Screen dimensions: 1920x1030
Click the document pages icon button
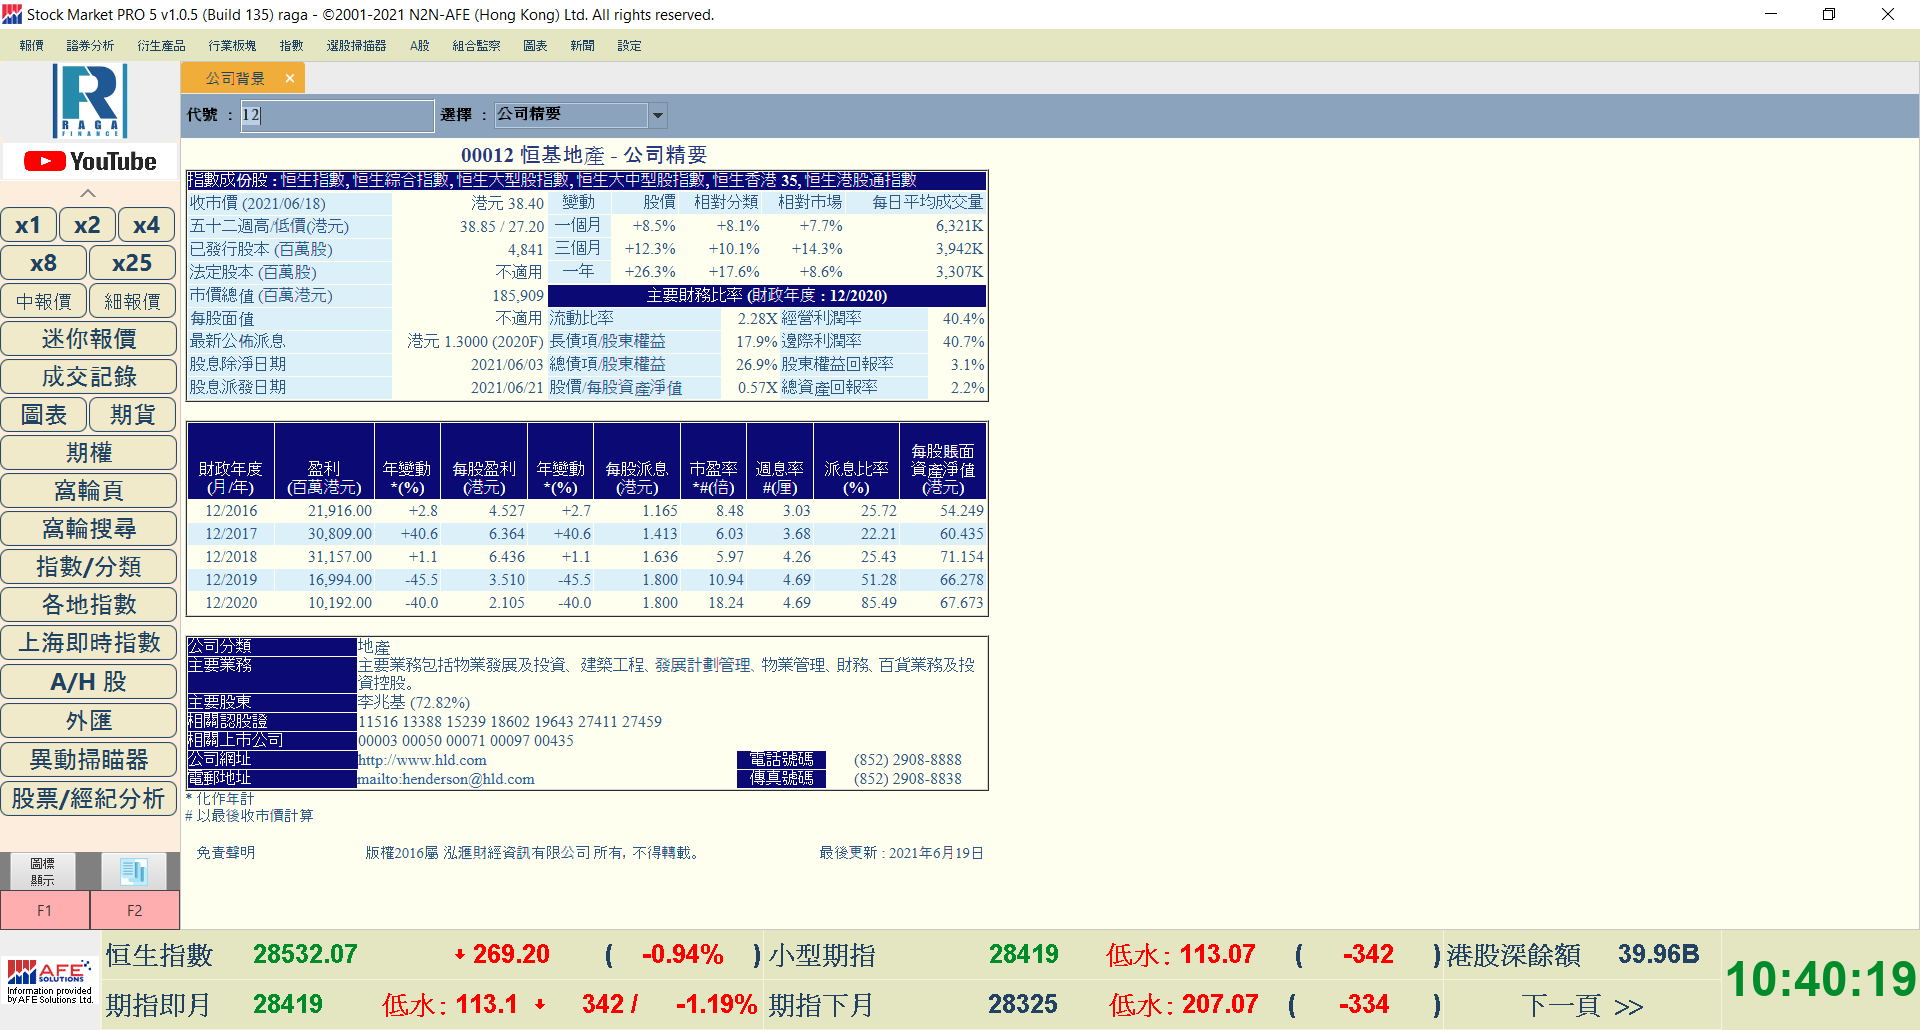click(x=134, y=871)
